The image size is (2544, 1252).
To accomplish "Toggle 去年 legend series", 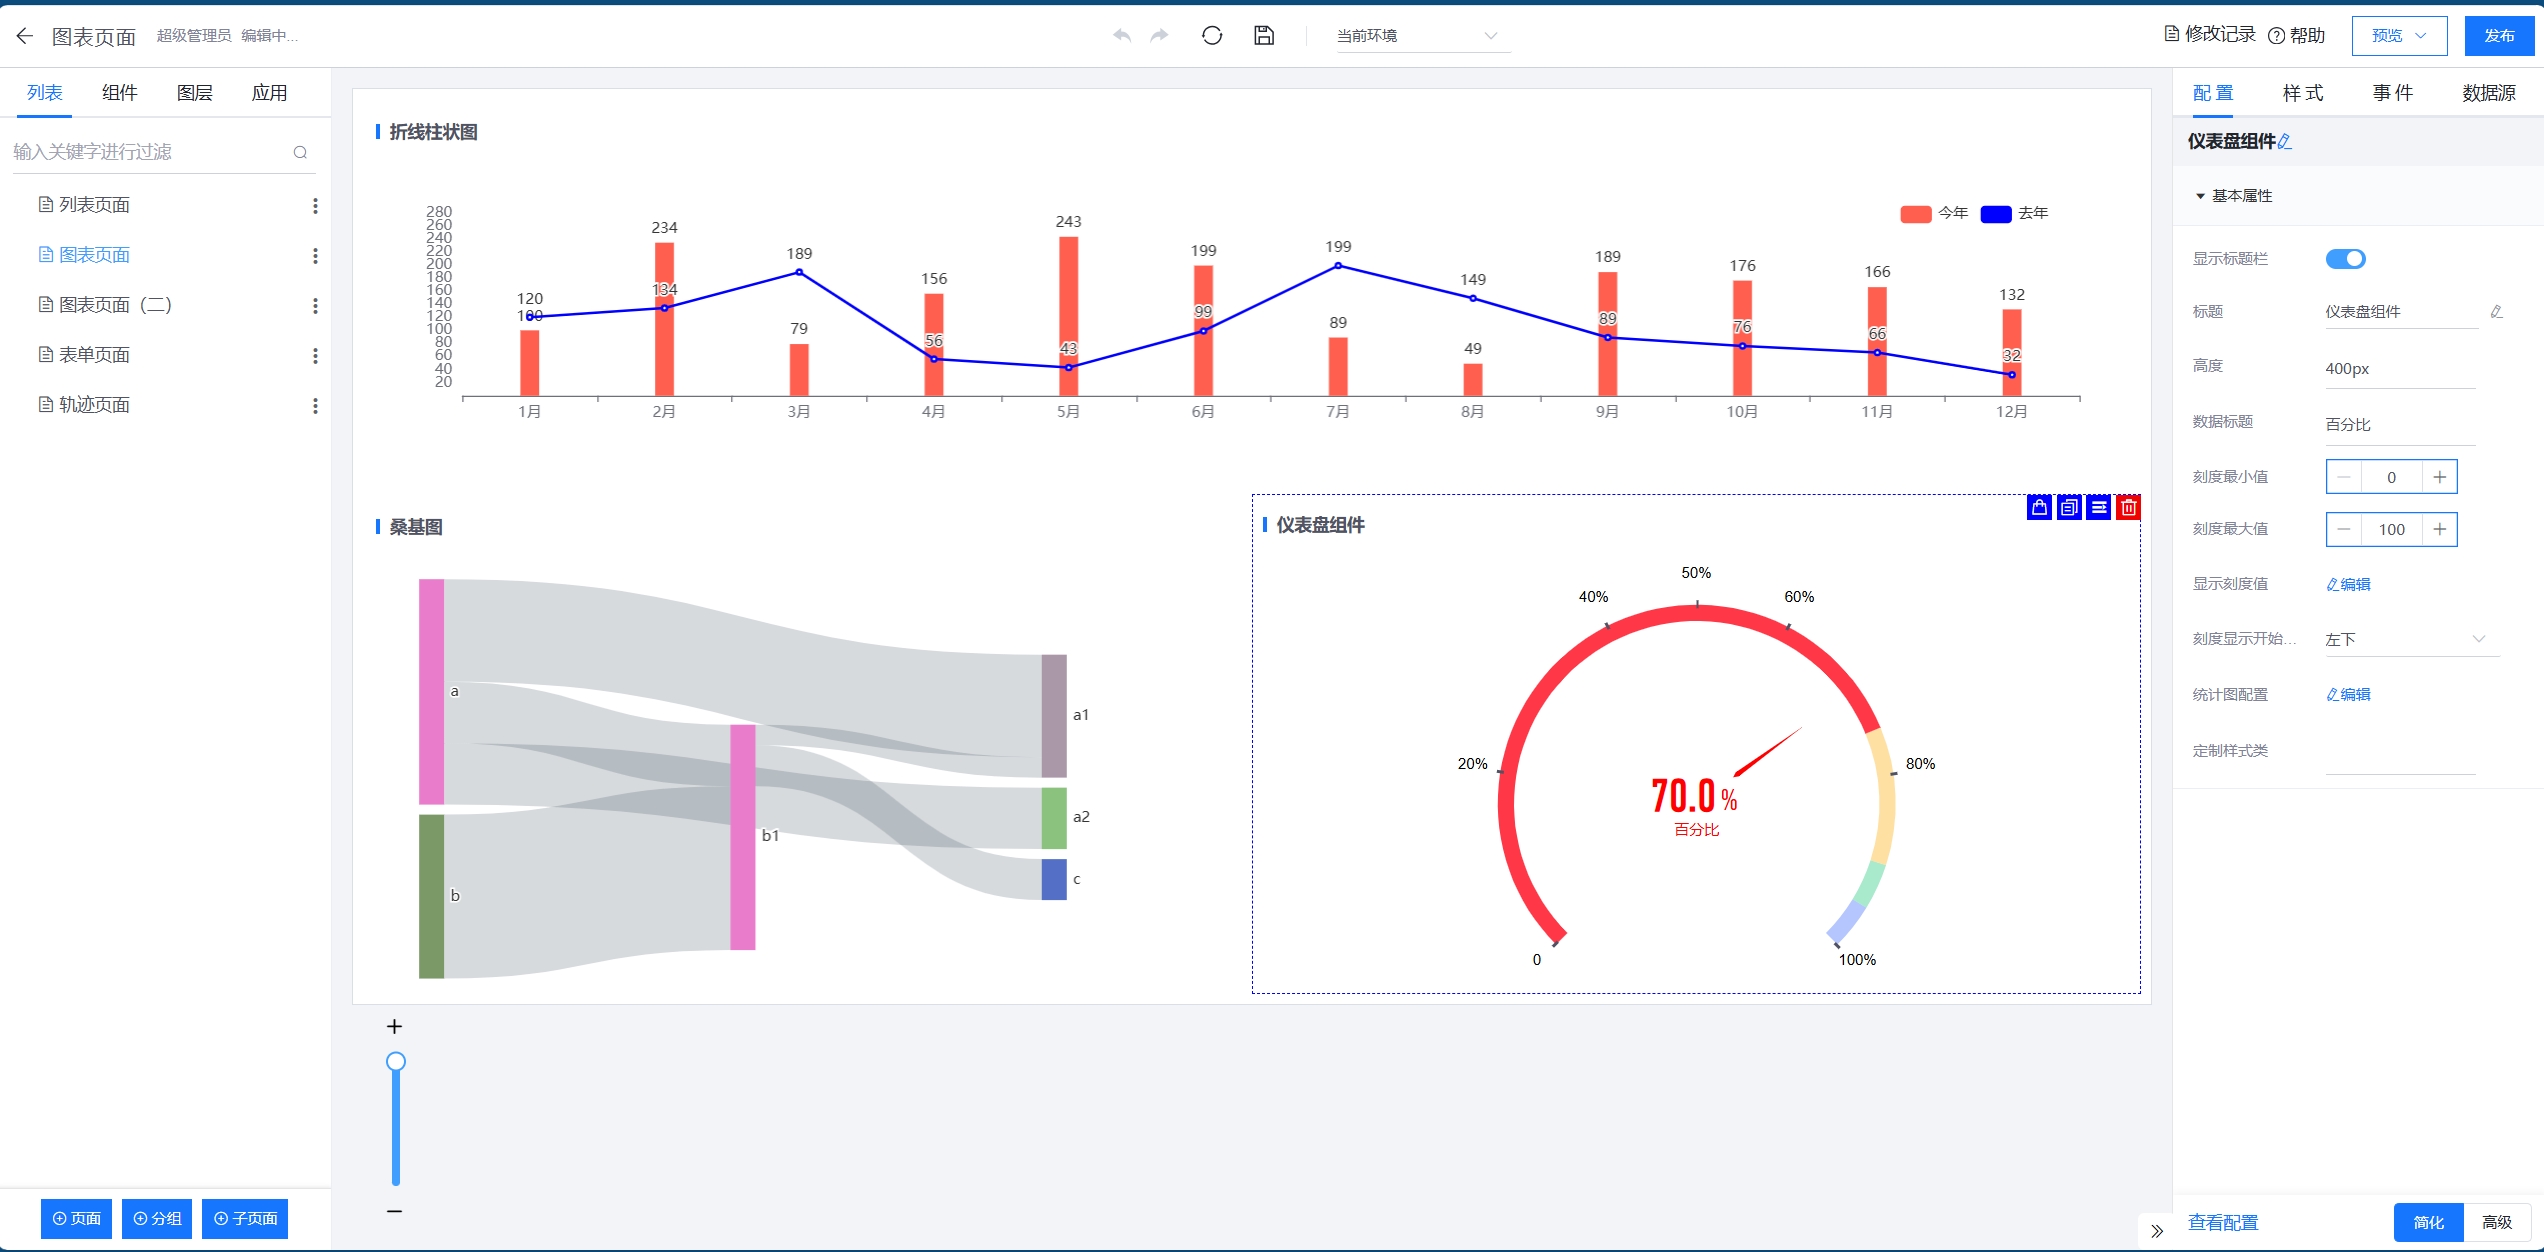I will (2014, 213).
